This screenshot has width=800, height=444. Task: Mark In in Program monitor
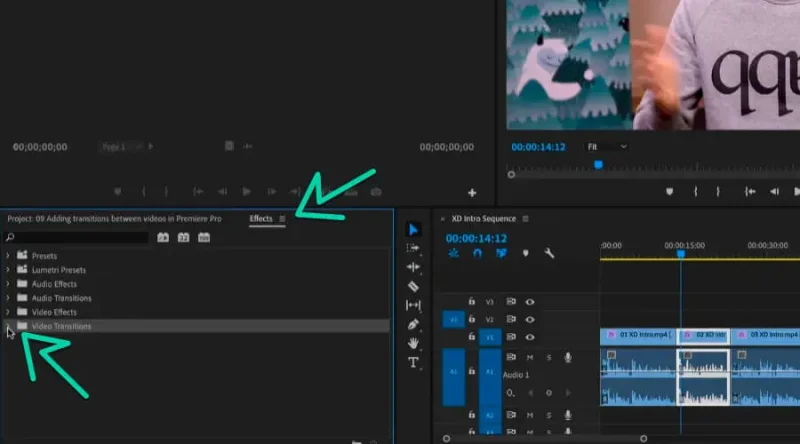(x=695, y=191)
